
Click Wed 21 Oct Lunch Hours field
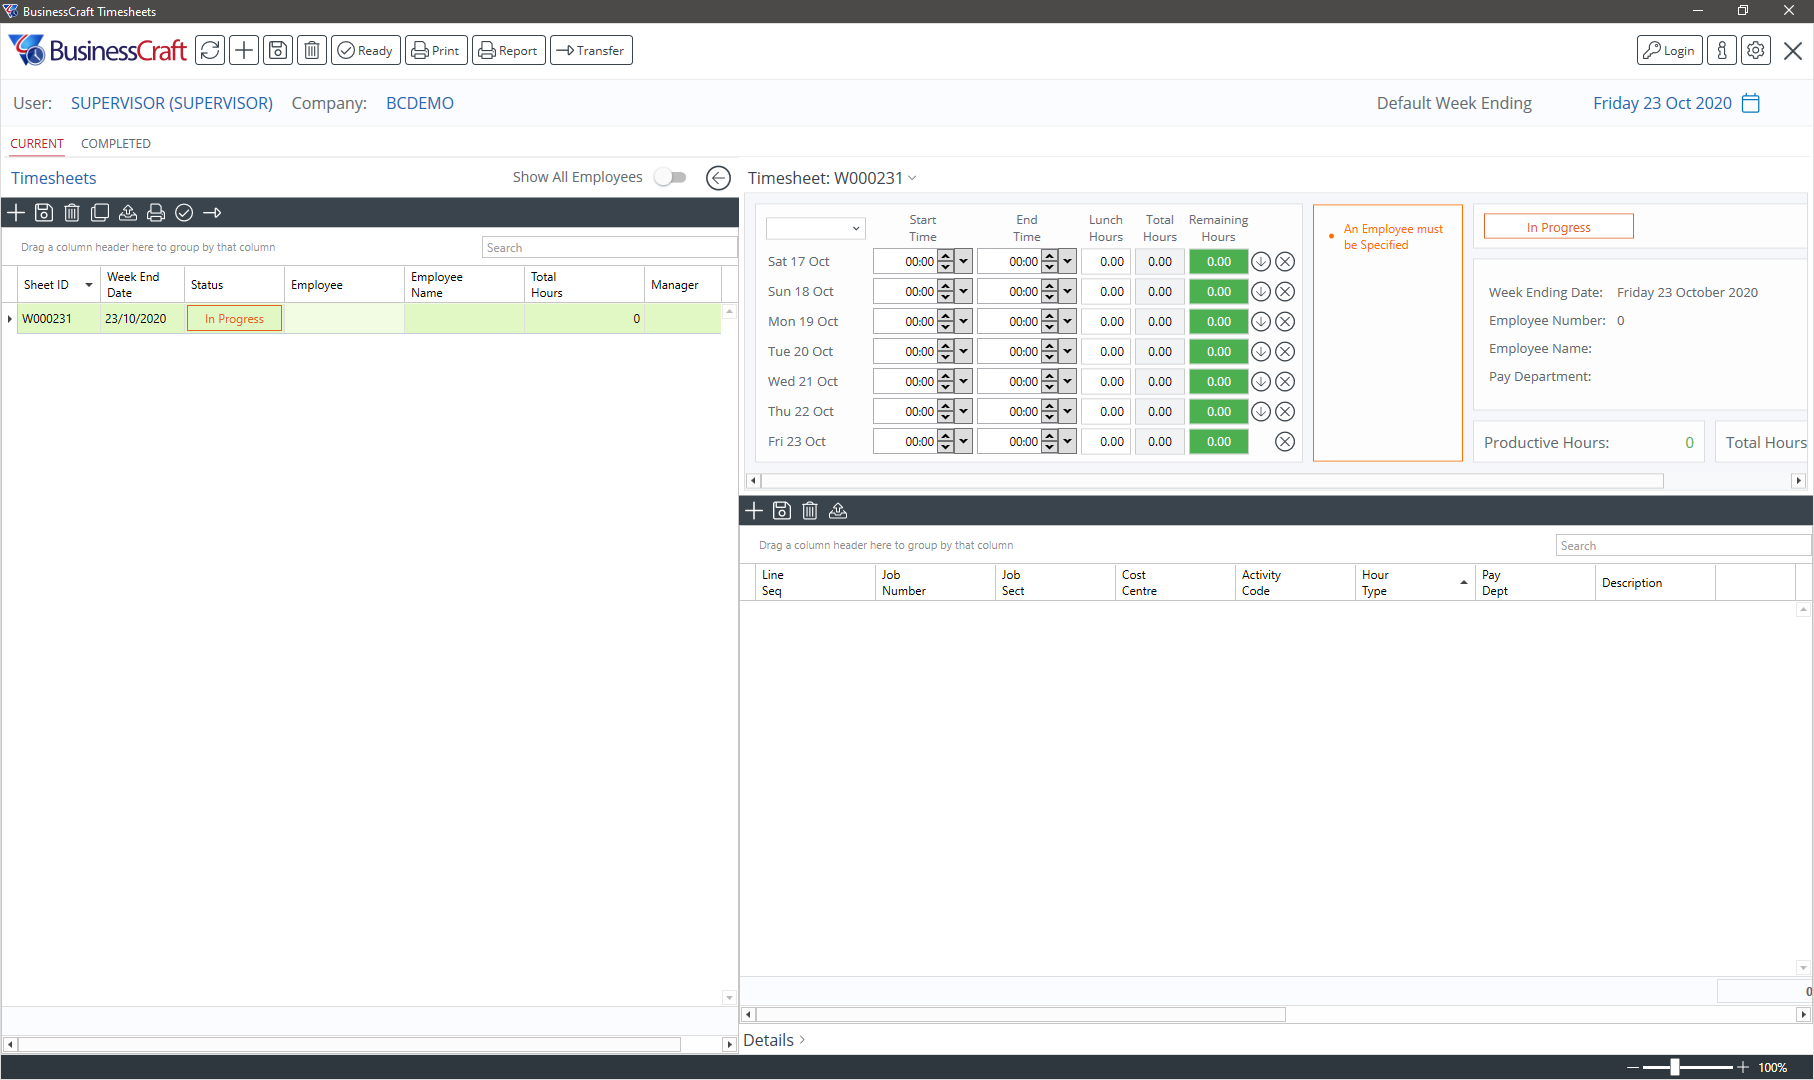click(x=1106, y=382)
